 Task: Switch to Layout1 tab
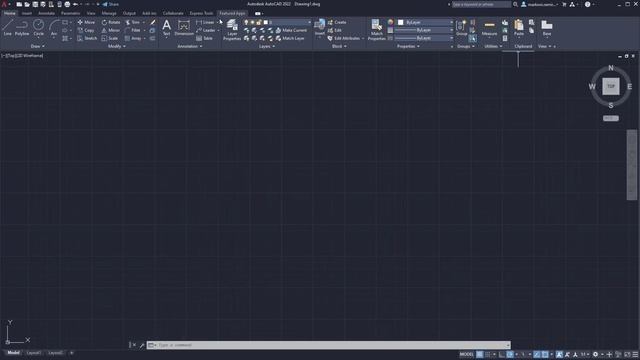coord(33,353)
